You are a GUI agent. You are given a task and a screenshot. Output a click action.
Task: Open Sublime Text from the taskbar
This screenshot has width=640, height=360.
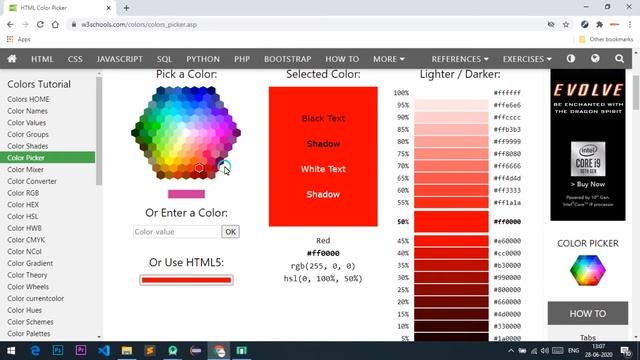coord(150,351)
